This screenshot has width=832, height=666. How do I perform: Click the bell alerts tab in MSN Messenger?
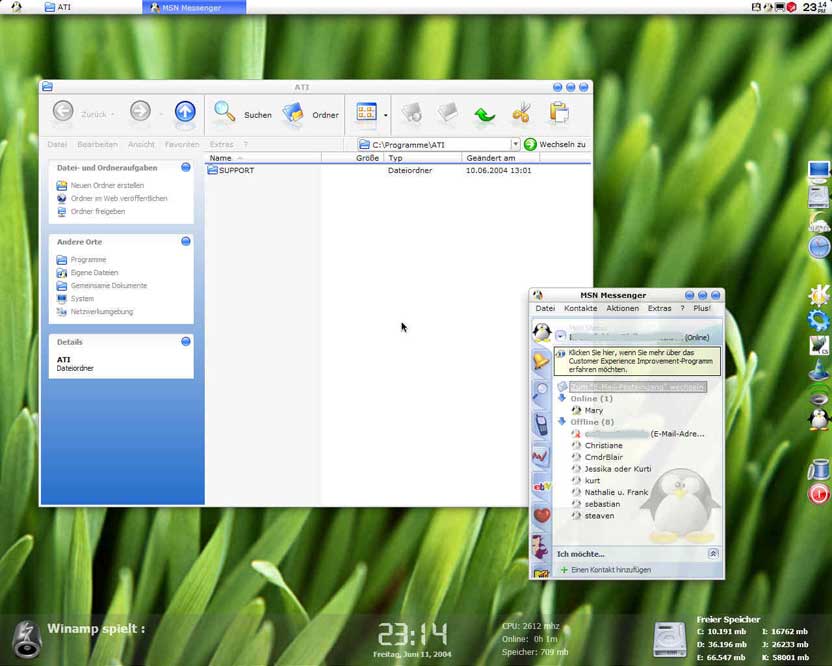pos(540,360)
